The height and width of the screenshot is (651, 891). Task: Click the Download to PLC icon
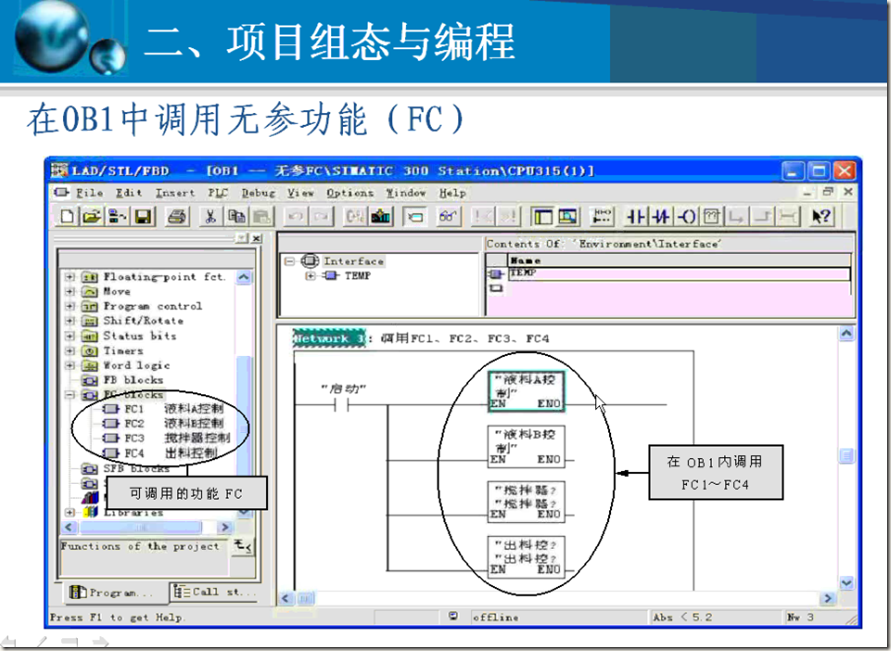(x=381, y=216)
